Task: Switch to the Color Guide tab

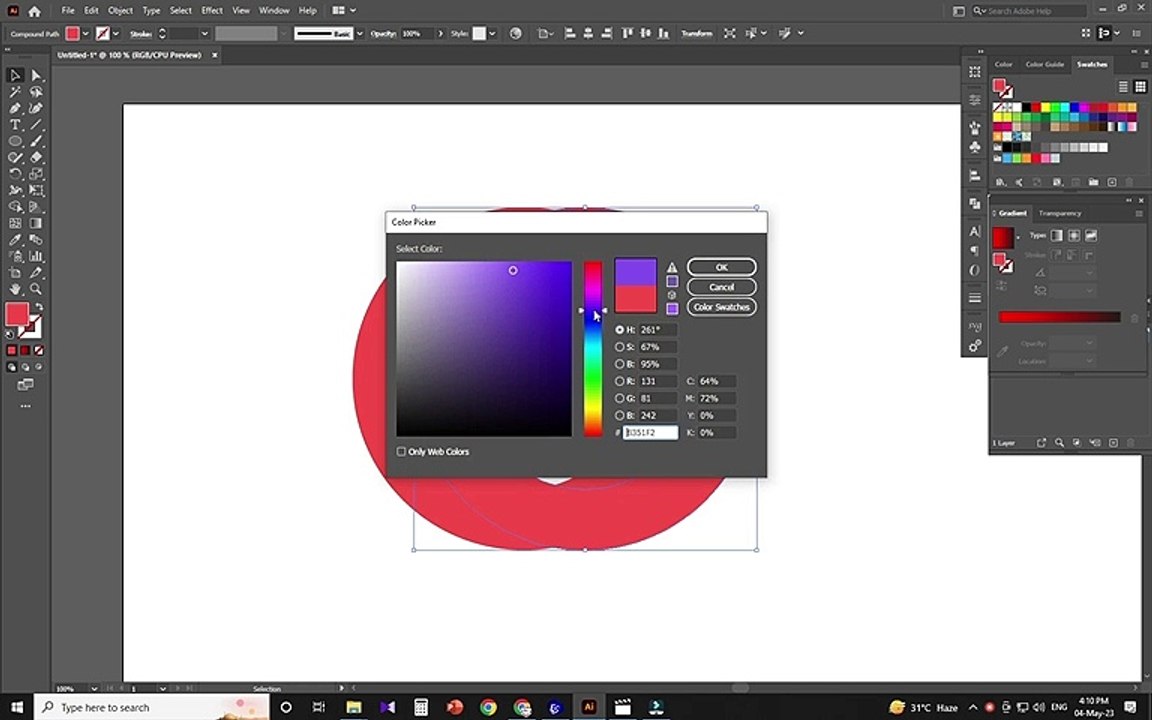Action: pos(1044,65)
